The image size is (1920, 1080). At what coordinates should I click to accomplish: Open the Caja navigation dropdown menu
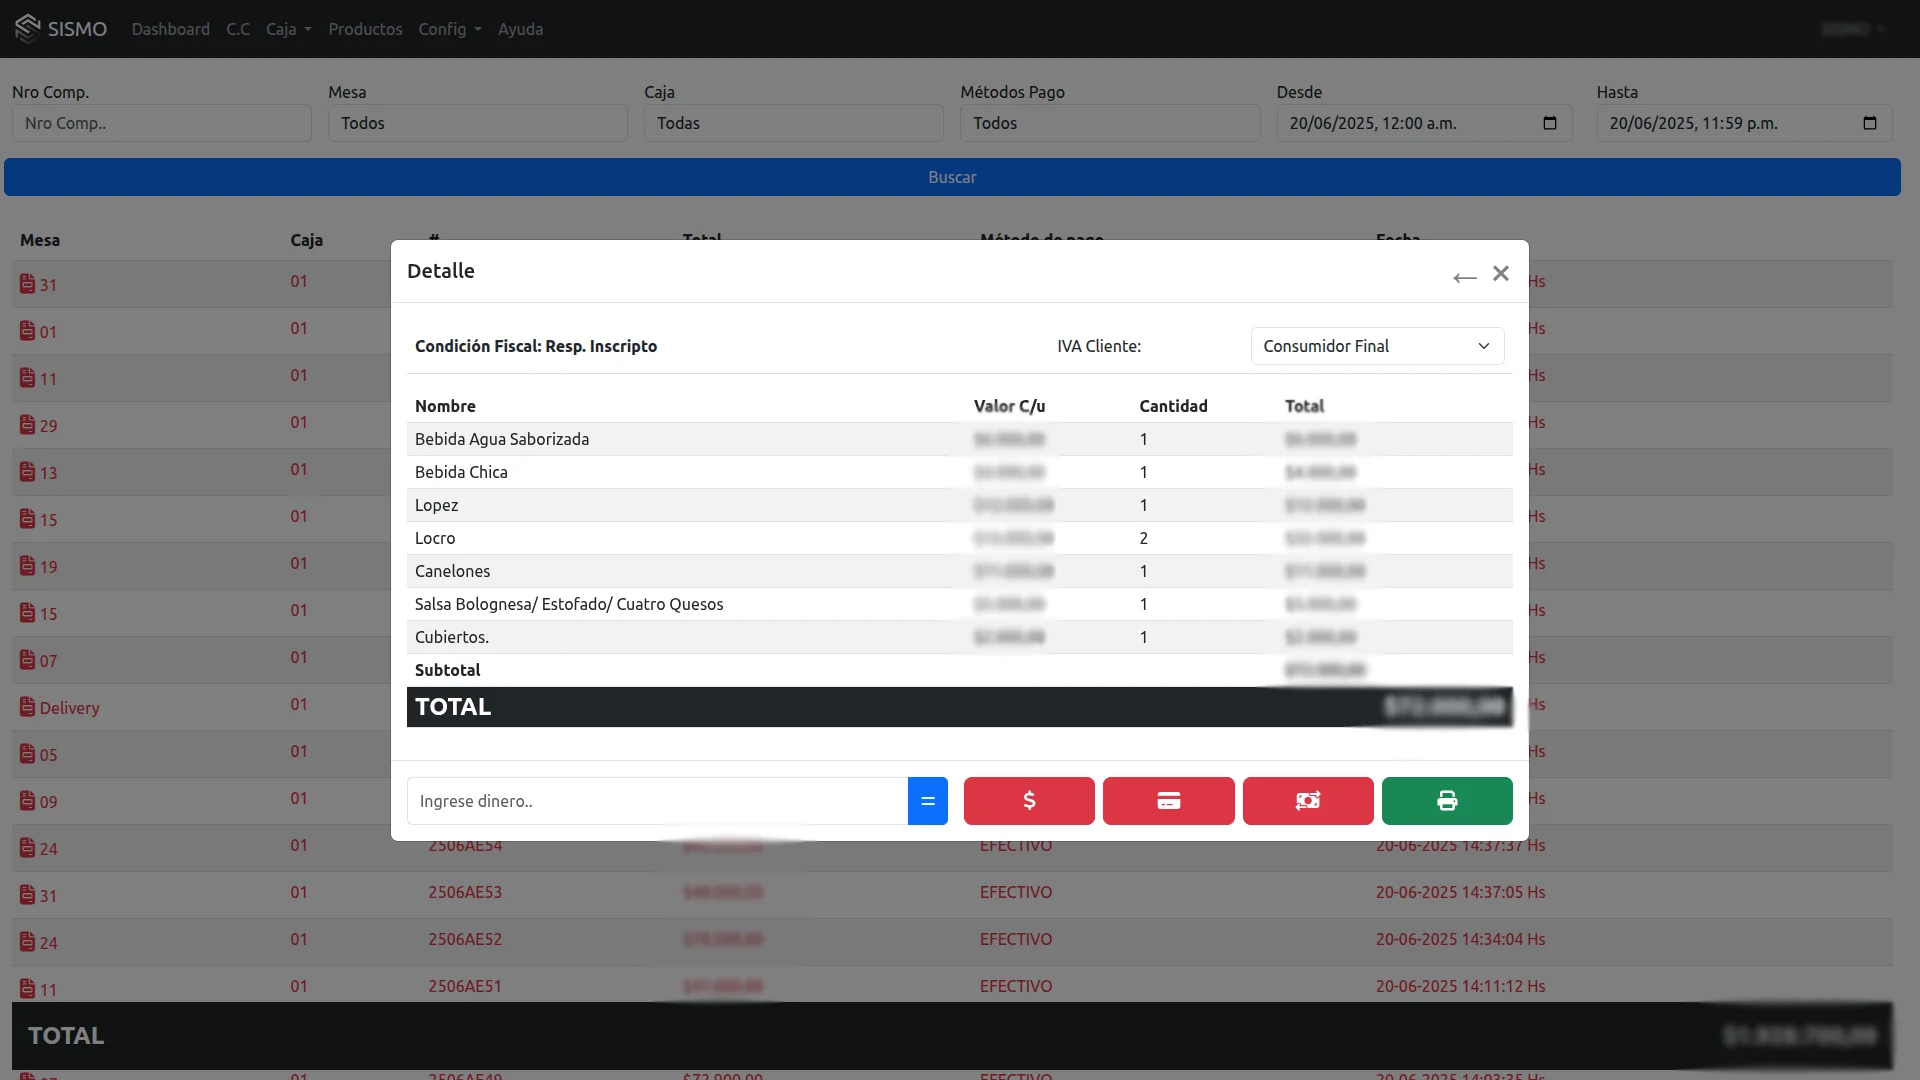288,29
